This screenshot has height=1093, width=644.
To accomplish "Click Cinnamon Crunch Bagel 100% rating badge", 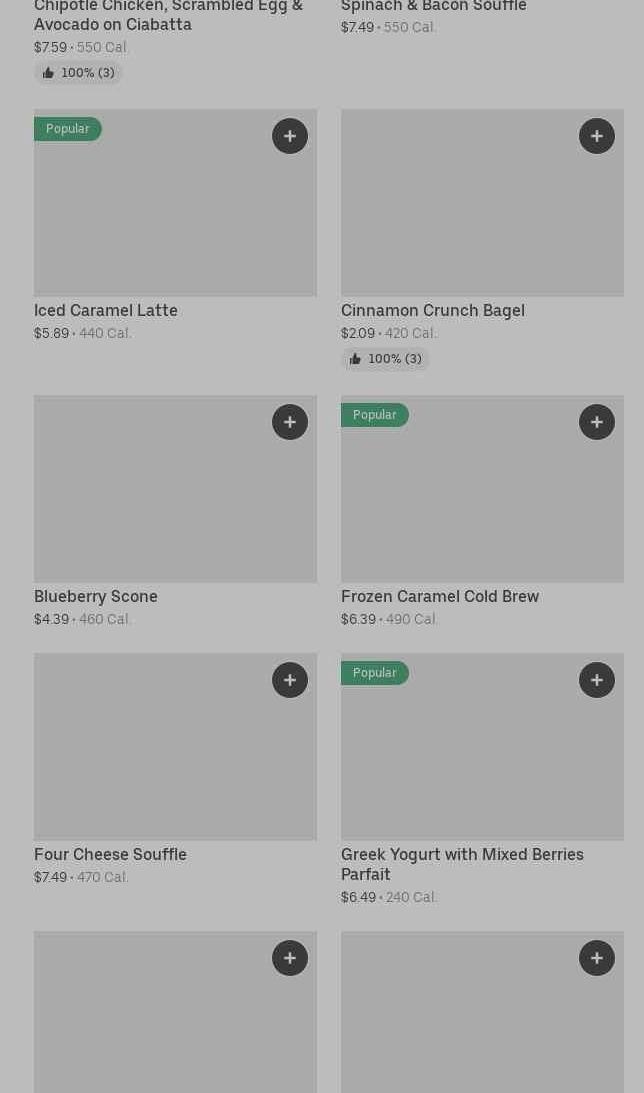I will (x=385, y=359).
